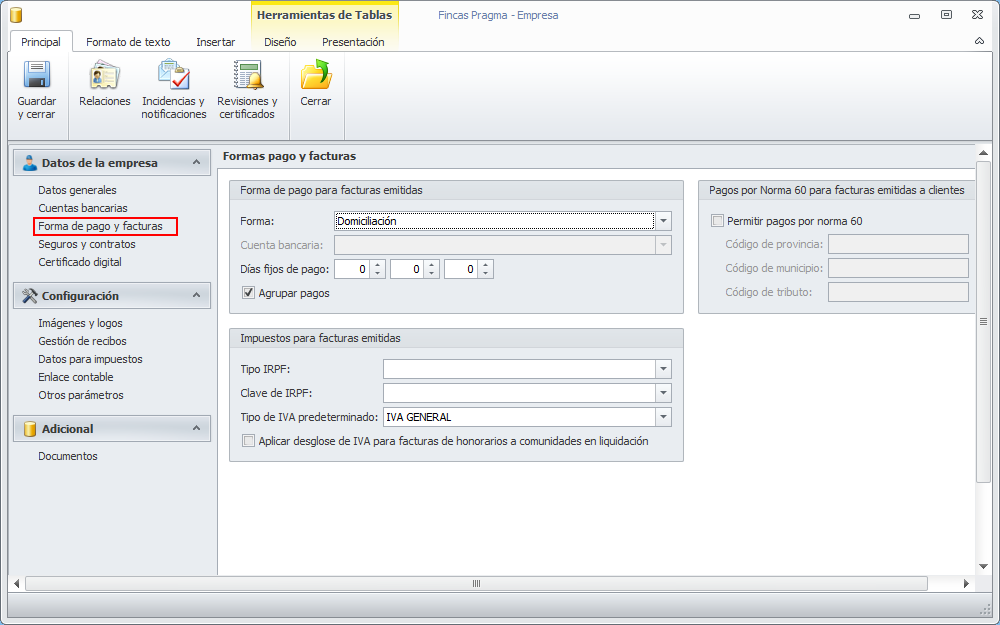Decrease the second Días fijos de pago value
This screenshot has height=625, width=1000.
pos(432,274)
